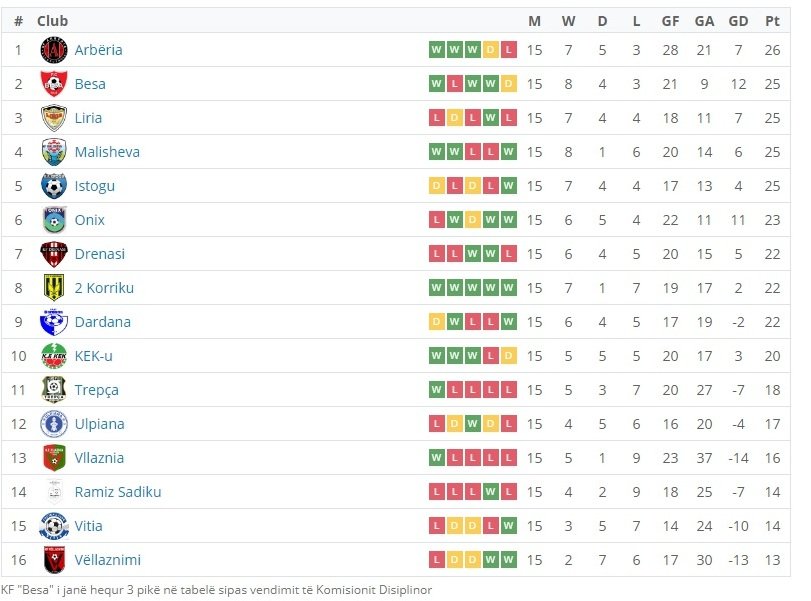Click the Dardana club badge
The height and width of the screenshot is (601, 811).
[x=53, y=322]
